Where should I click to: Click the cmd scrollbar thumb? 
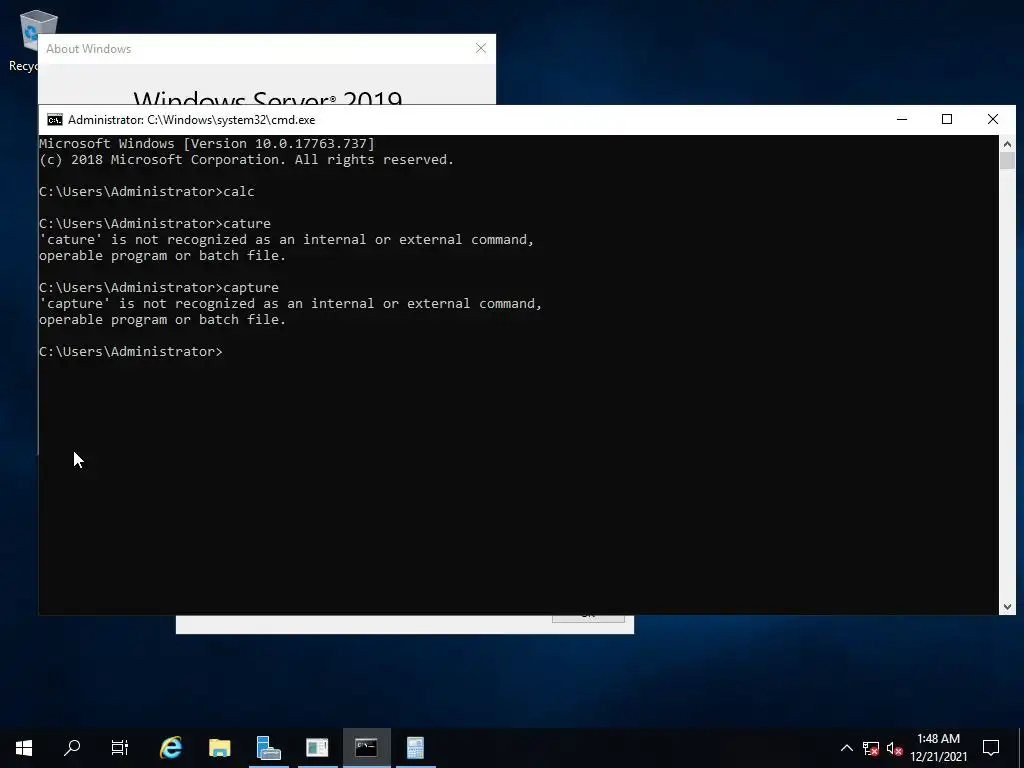click(x=1007, y=161)
